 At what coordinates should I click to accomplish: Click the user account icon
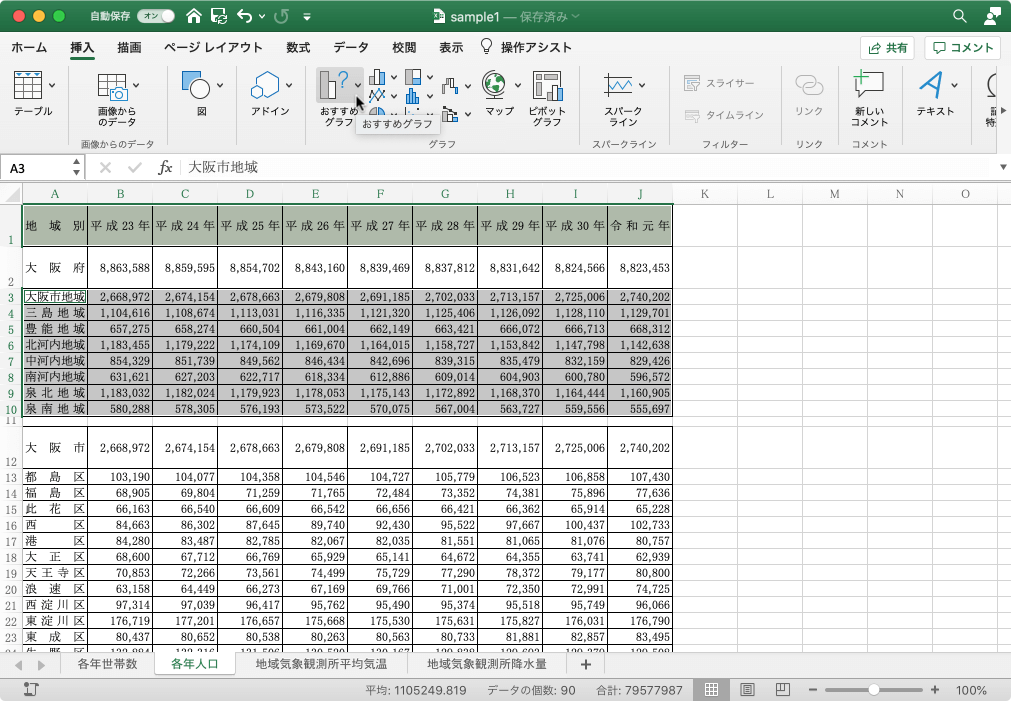pyautogui.click(x=992, y=16)
